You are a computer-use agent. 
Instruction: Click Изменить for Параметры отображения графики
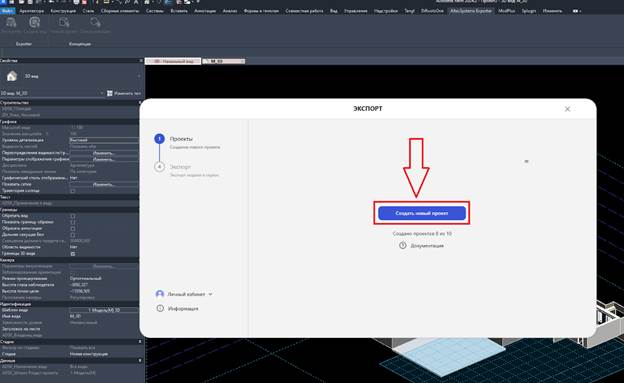click(x=104, y=159)
